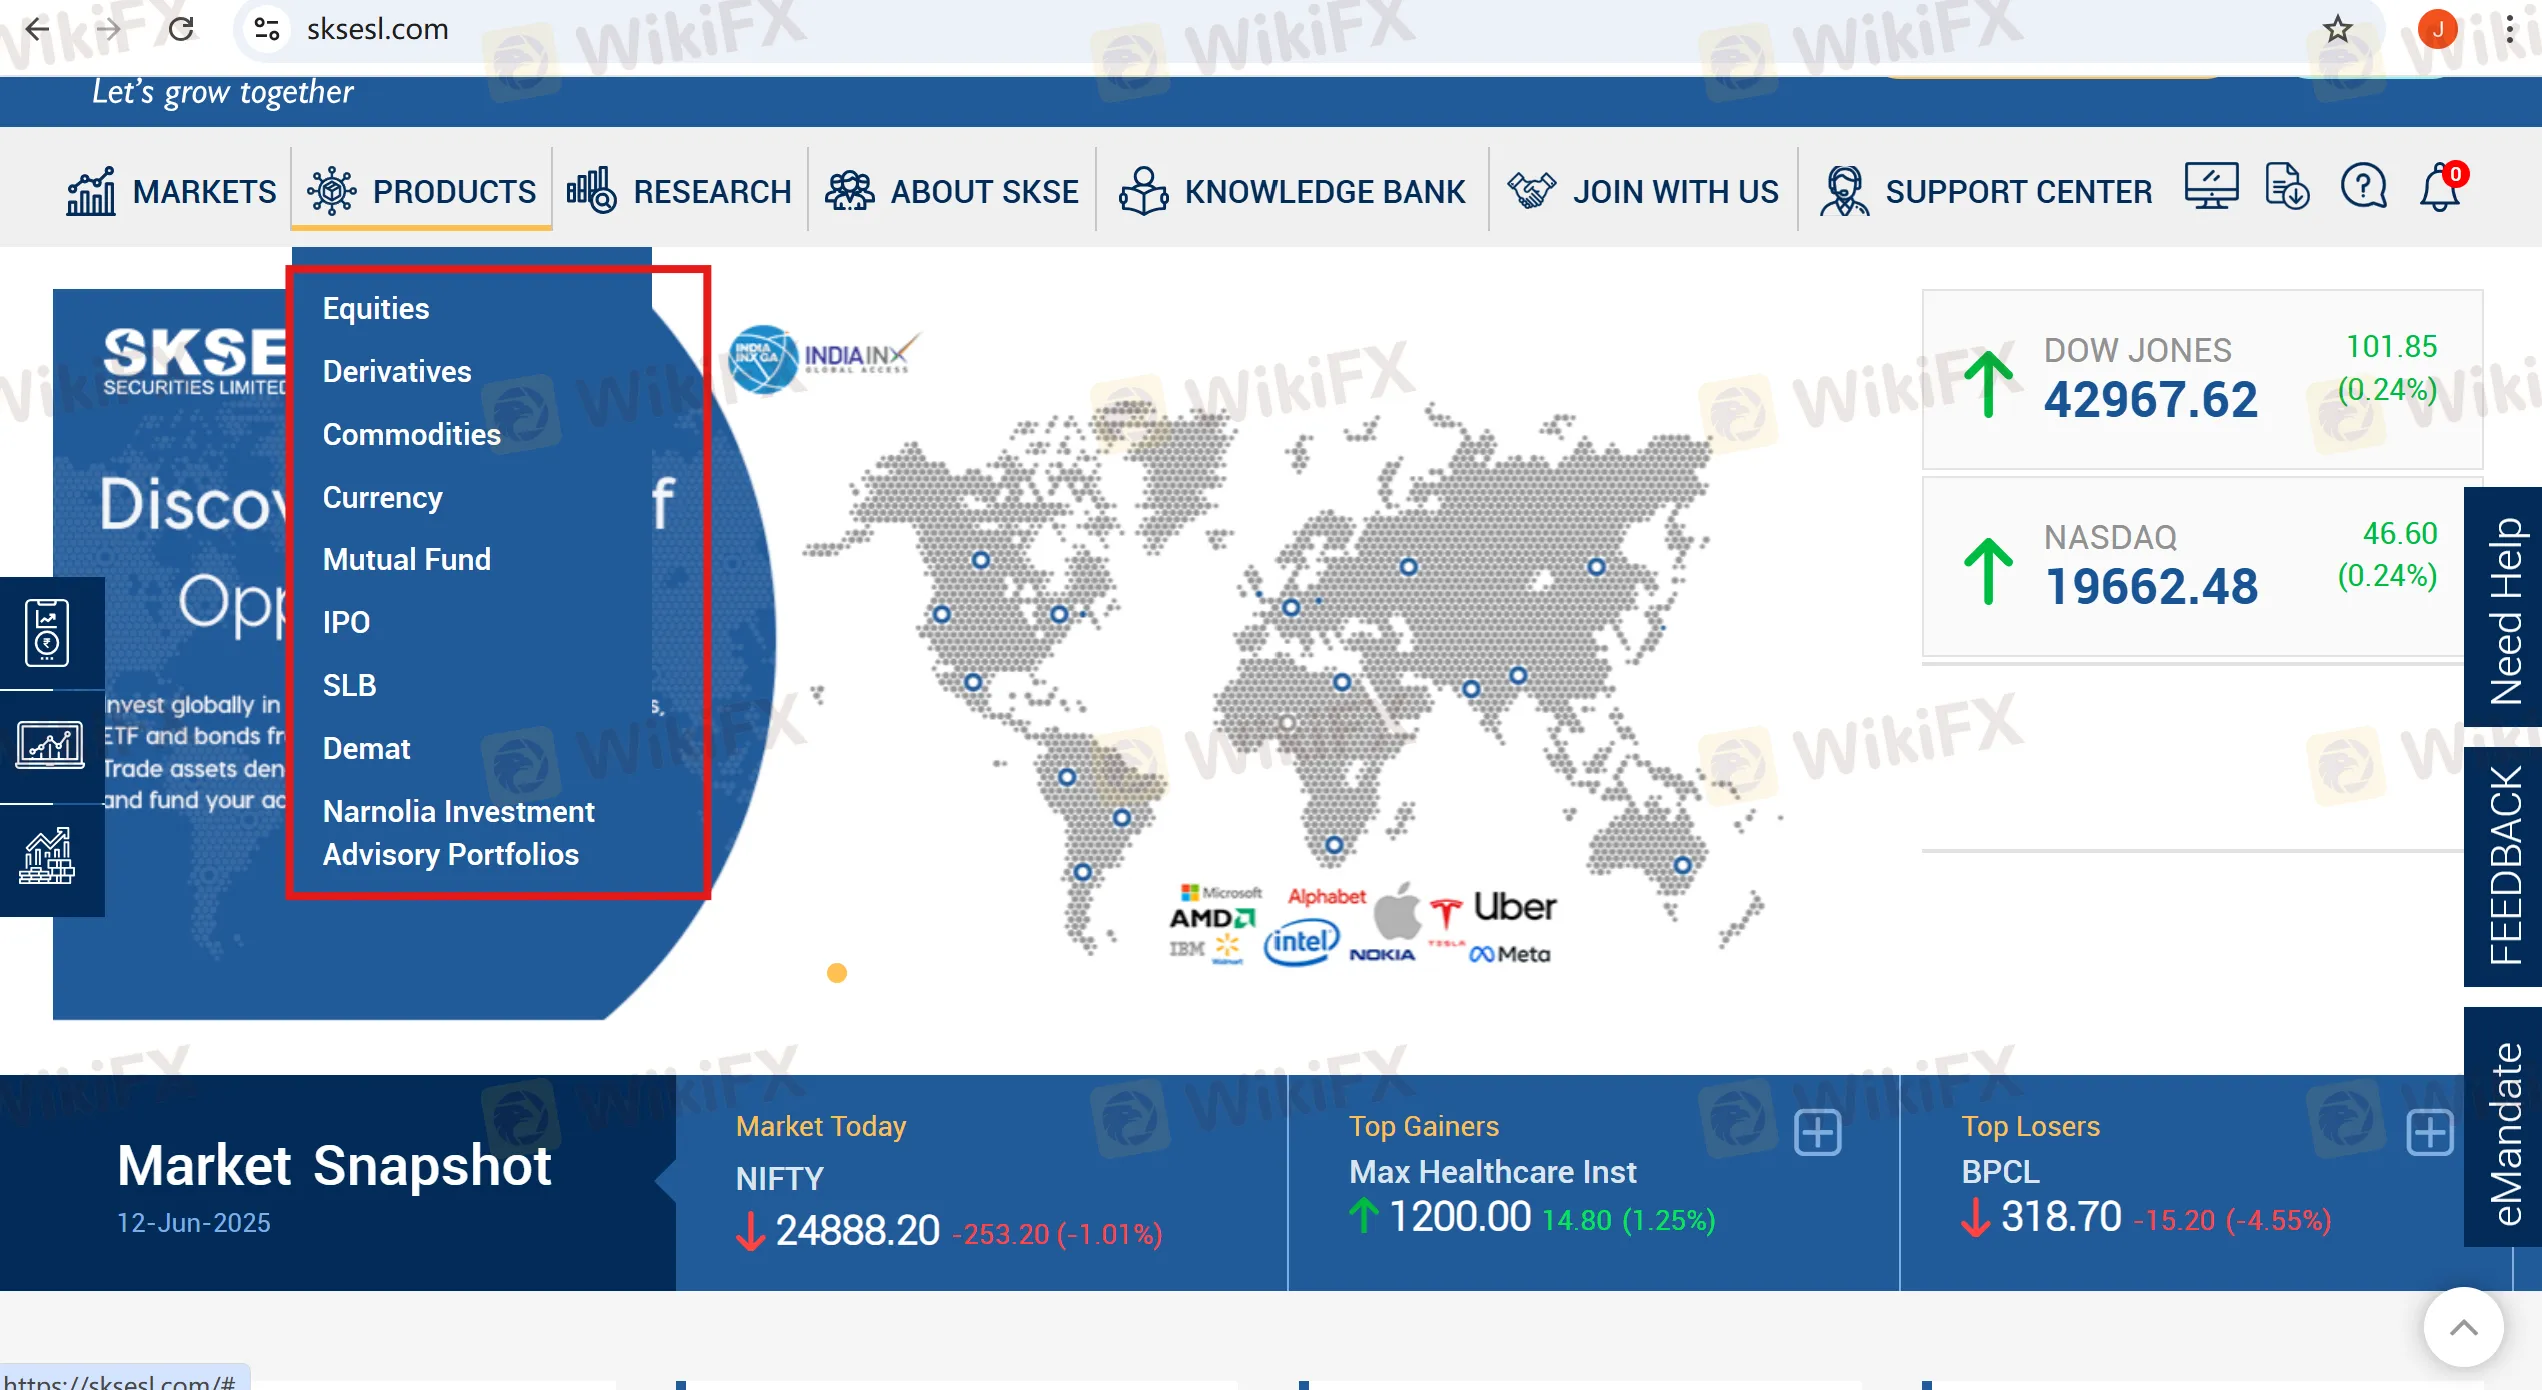The image size is (2542, 1390).
Task: Open the FEEDBACK side tab
Action: pos(2504,866)
